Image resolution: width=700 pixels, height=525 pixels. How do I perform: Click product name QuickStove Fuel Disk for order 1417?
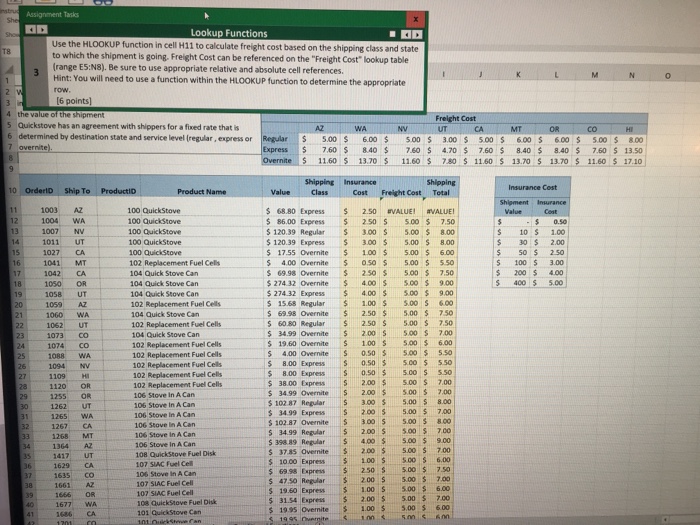click(182, 454)
